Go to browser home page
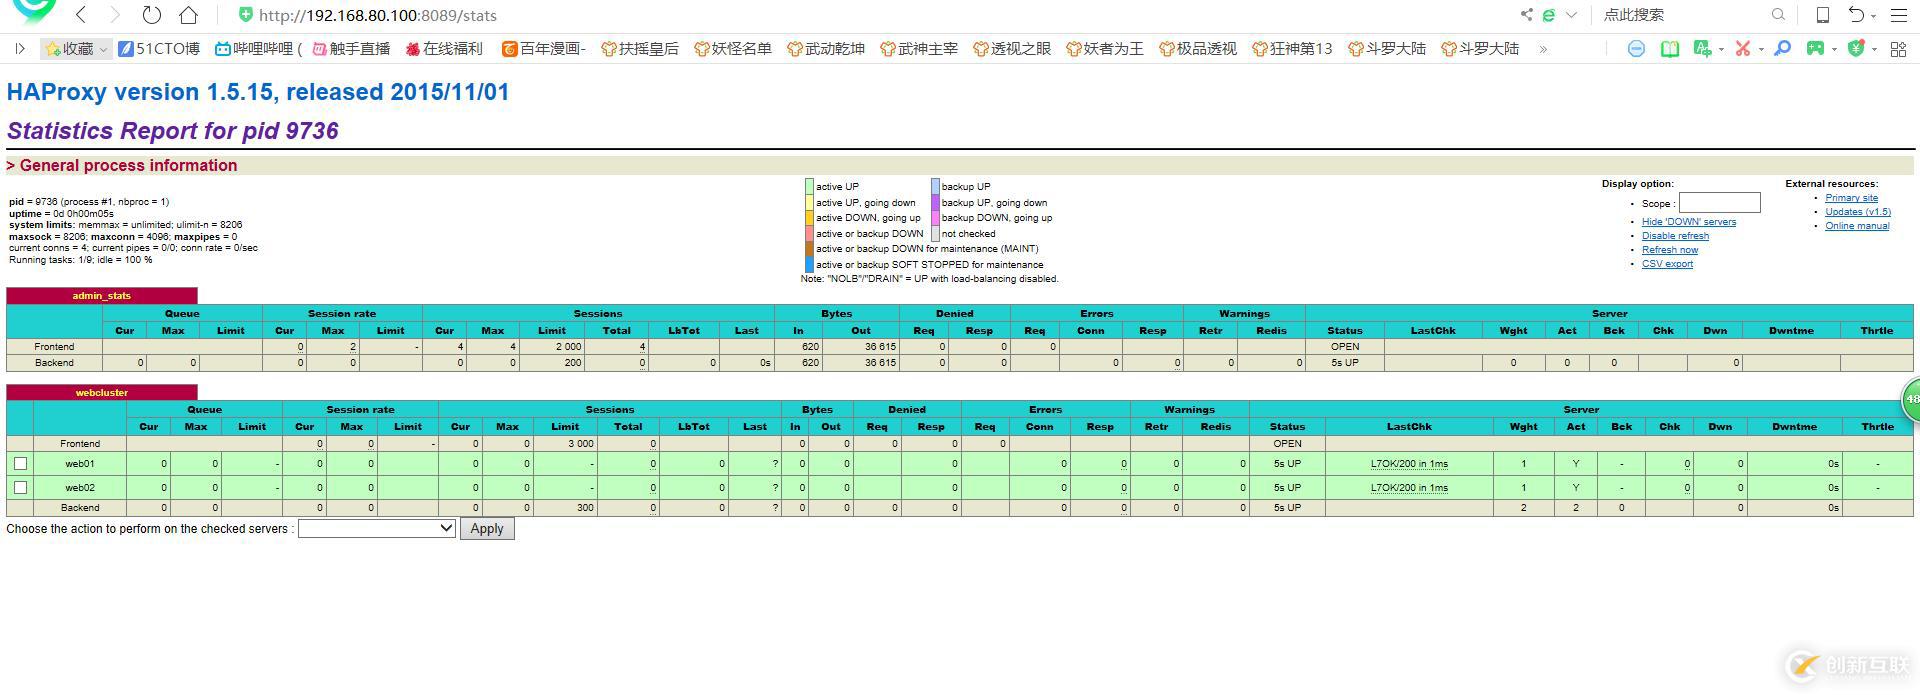 click(188, 15)
